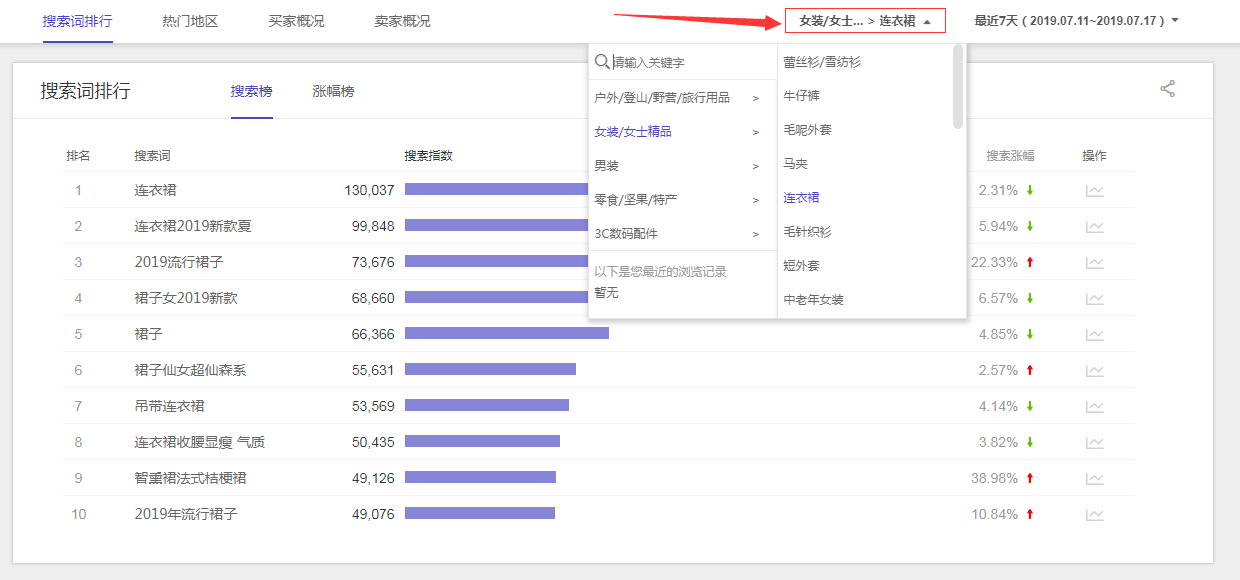Image resolution: width=1240 pixels, height=580 pixels.
Task: Open trend chart icon for 2019年流行裙子 row
Action: tap(1095, 515)
